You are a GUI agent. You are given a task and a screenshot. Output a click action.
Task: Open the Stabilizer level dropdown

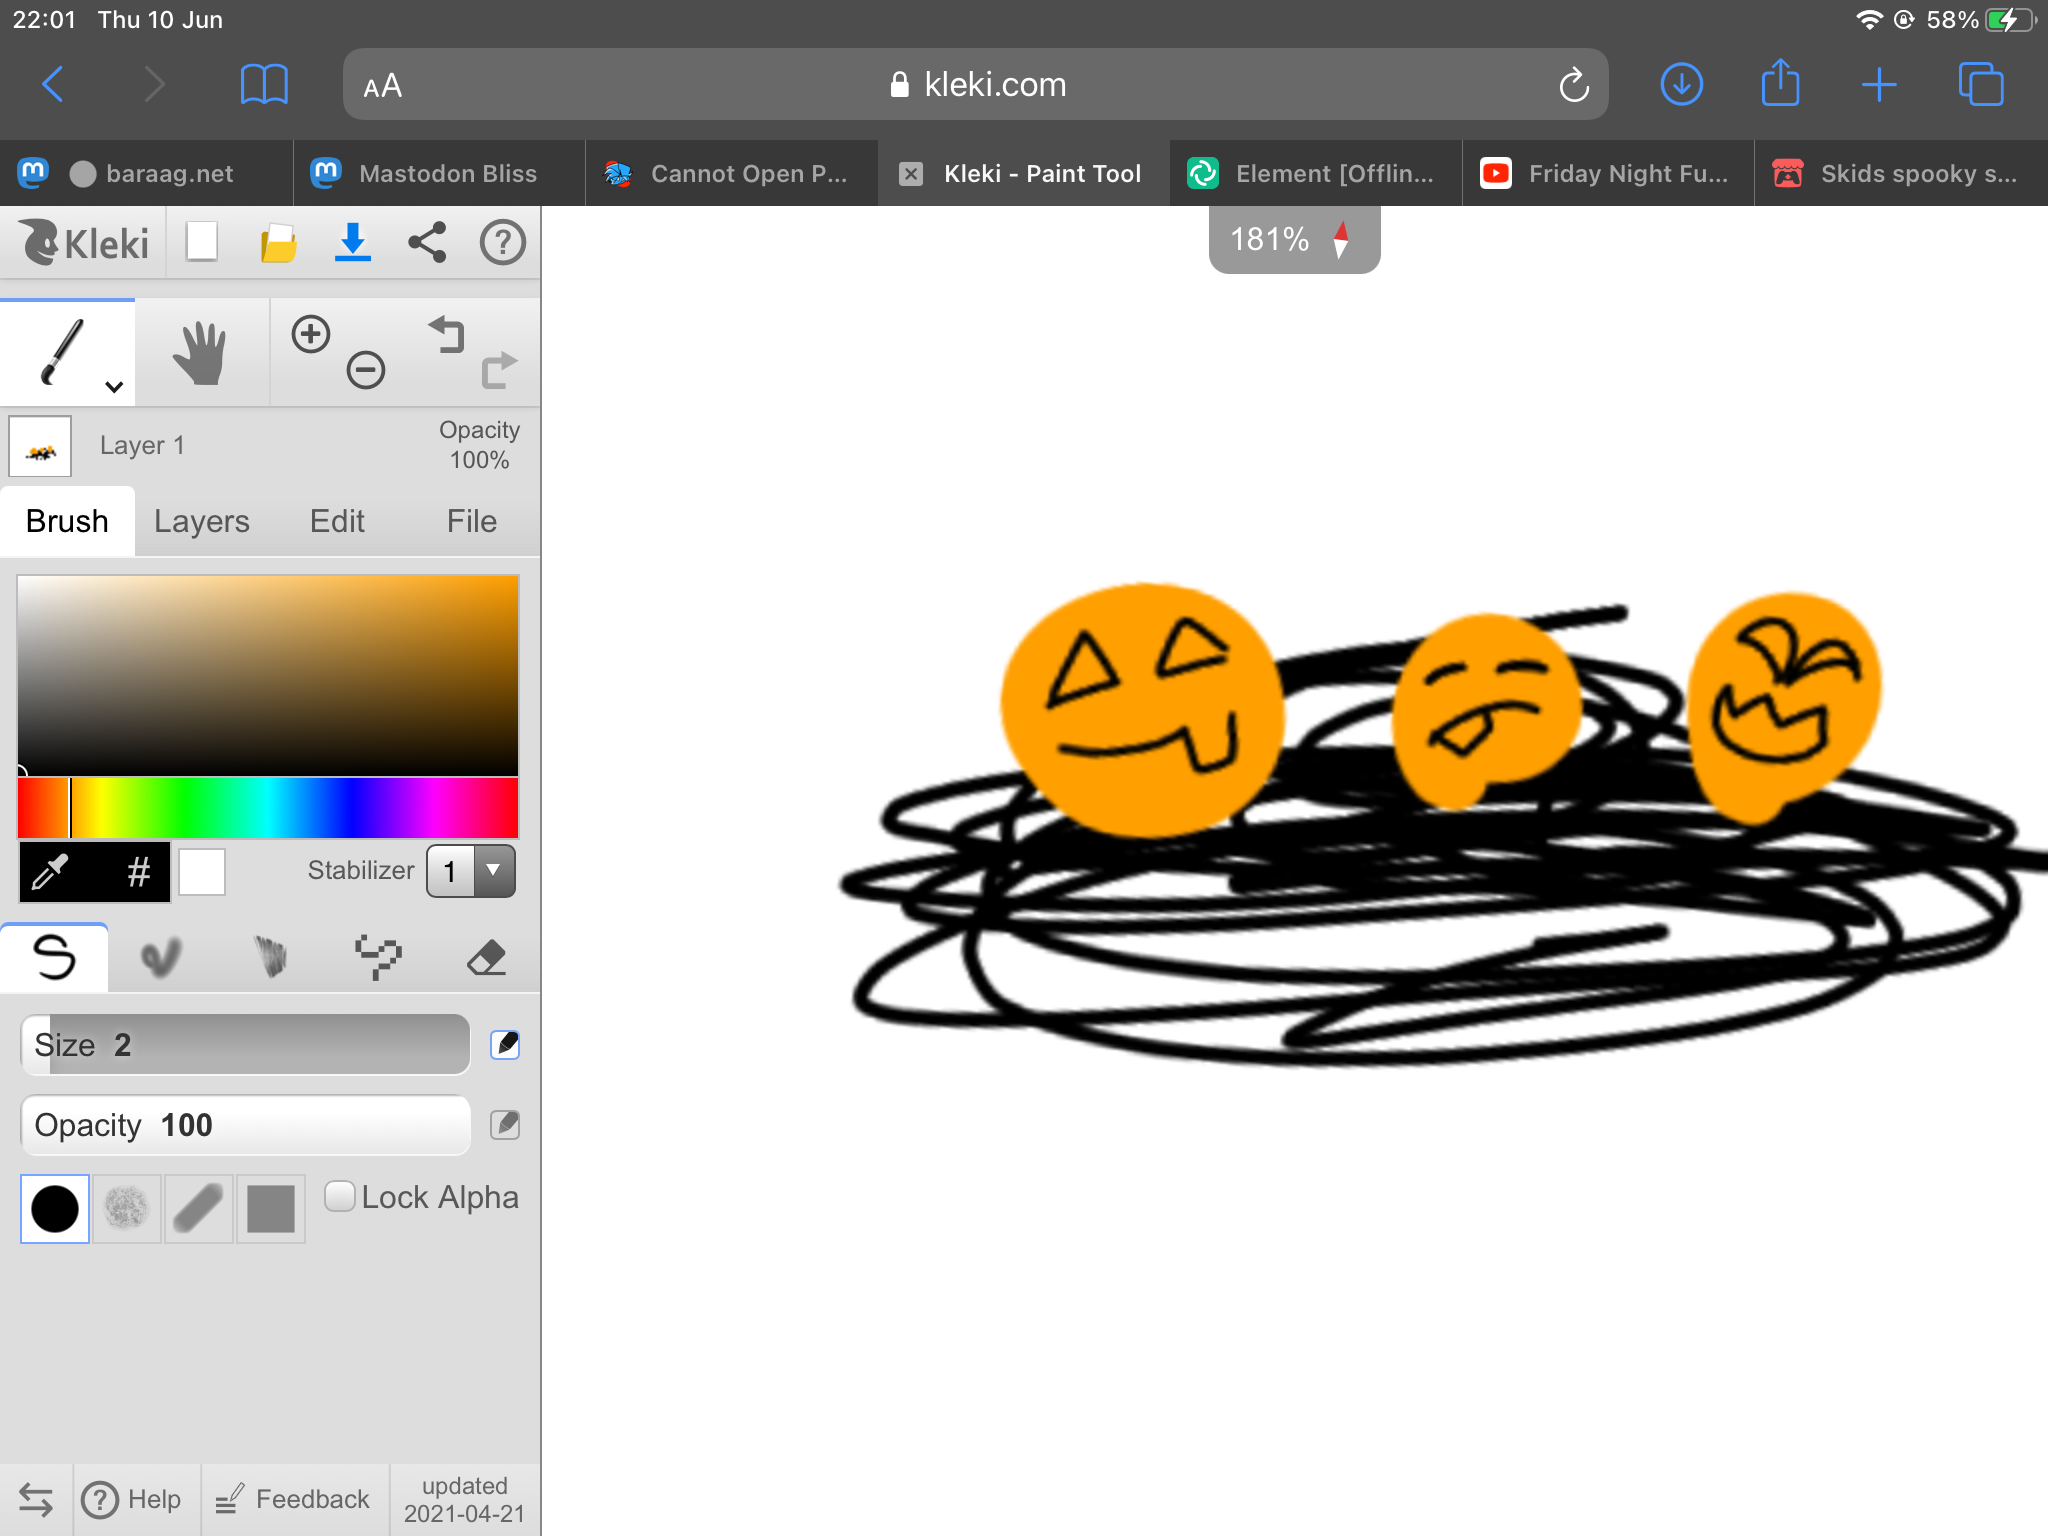471,871
